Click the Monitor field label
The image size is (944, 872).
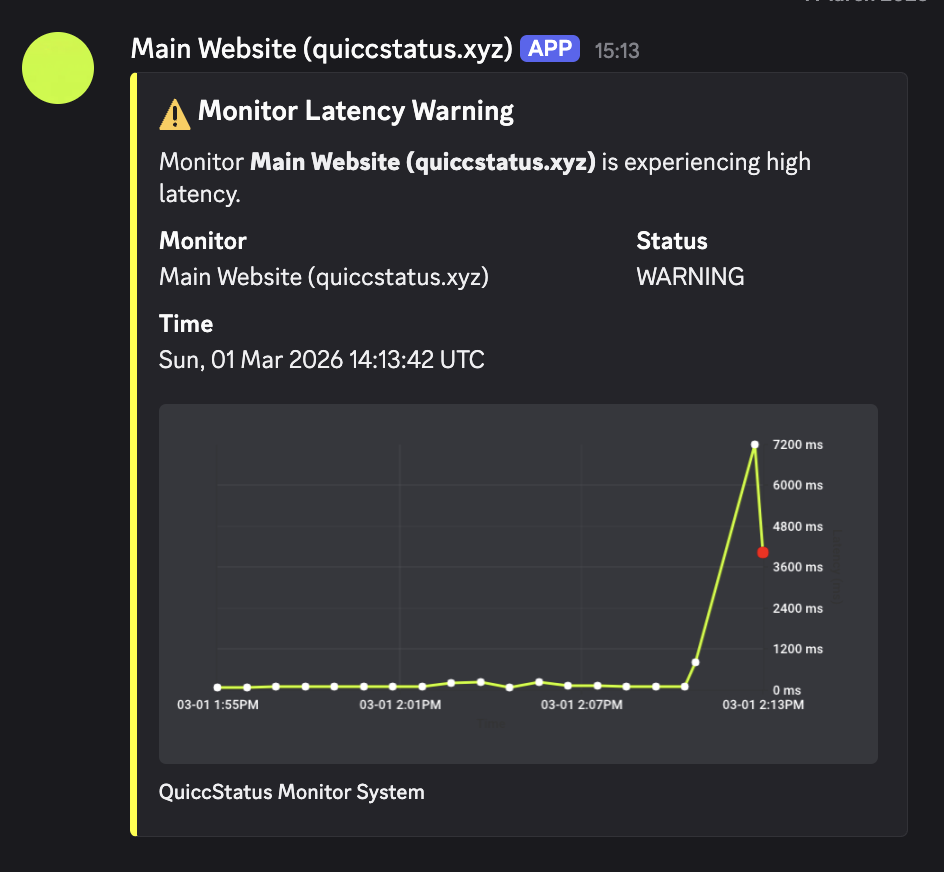click(202, 241)
